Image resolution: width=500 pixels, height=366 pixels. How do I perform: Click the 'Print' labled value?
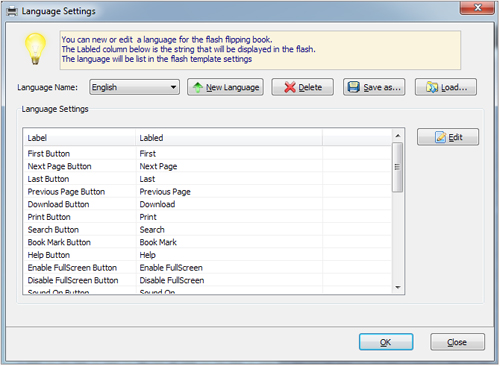tap(148, 217)
